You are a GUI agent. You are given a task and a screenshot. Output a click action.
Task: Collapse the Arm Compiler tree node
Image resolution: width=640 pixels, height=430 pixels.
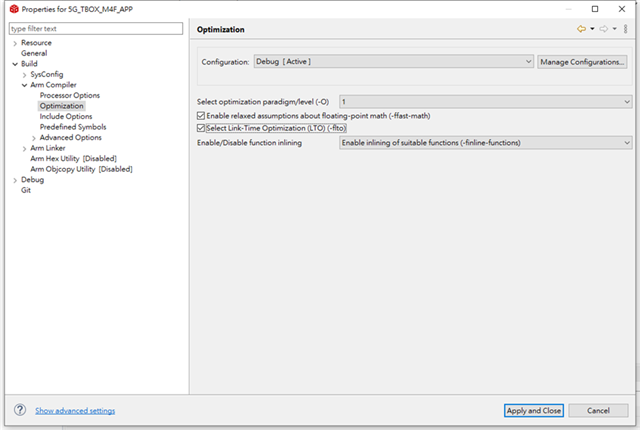click(24, 85)
